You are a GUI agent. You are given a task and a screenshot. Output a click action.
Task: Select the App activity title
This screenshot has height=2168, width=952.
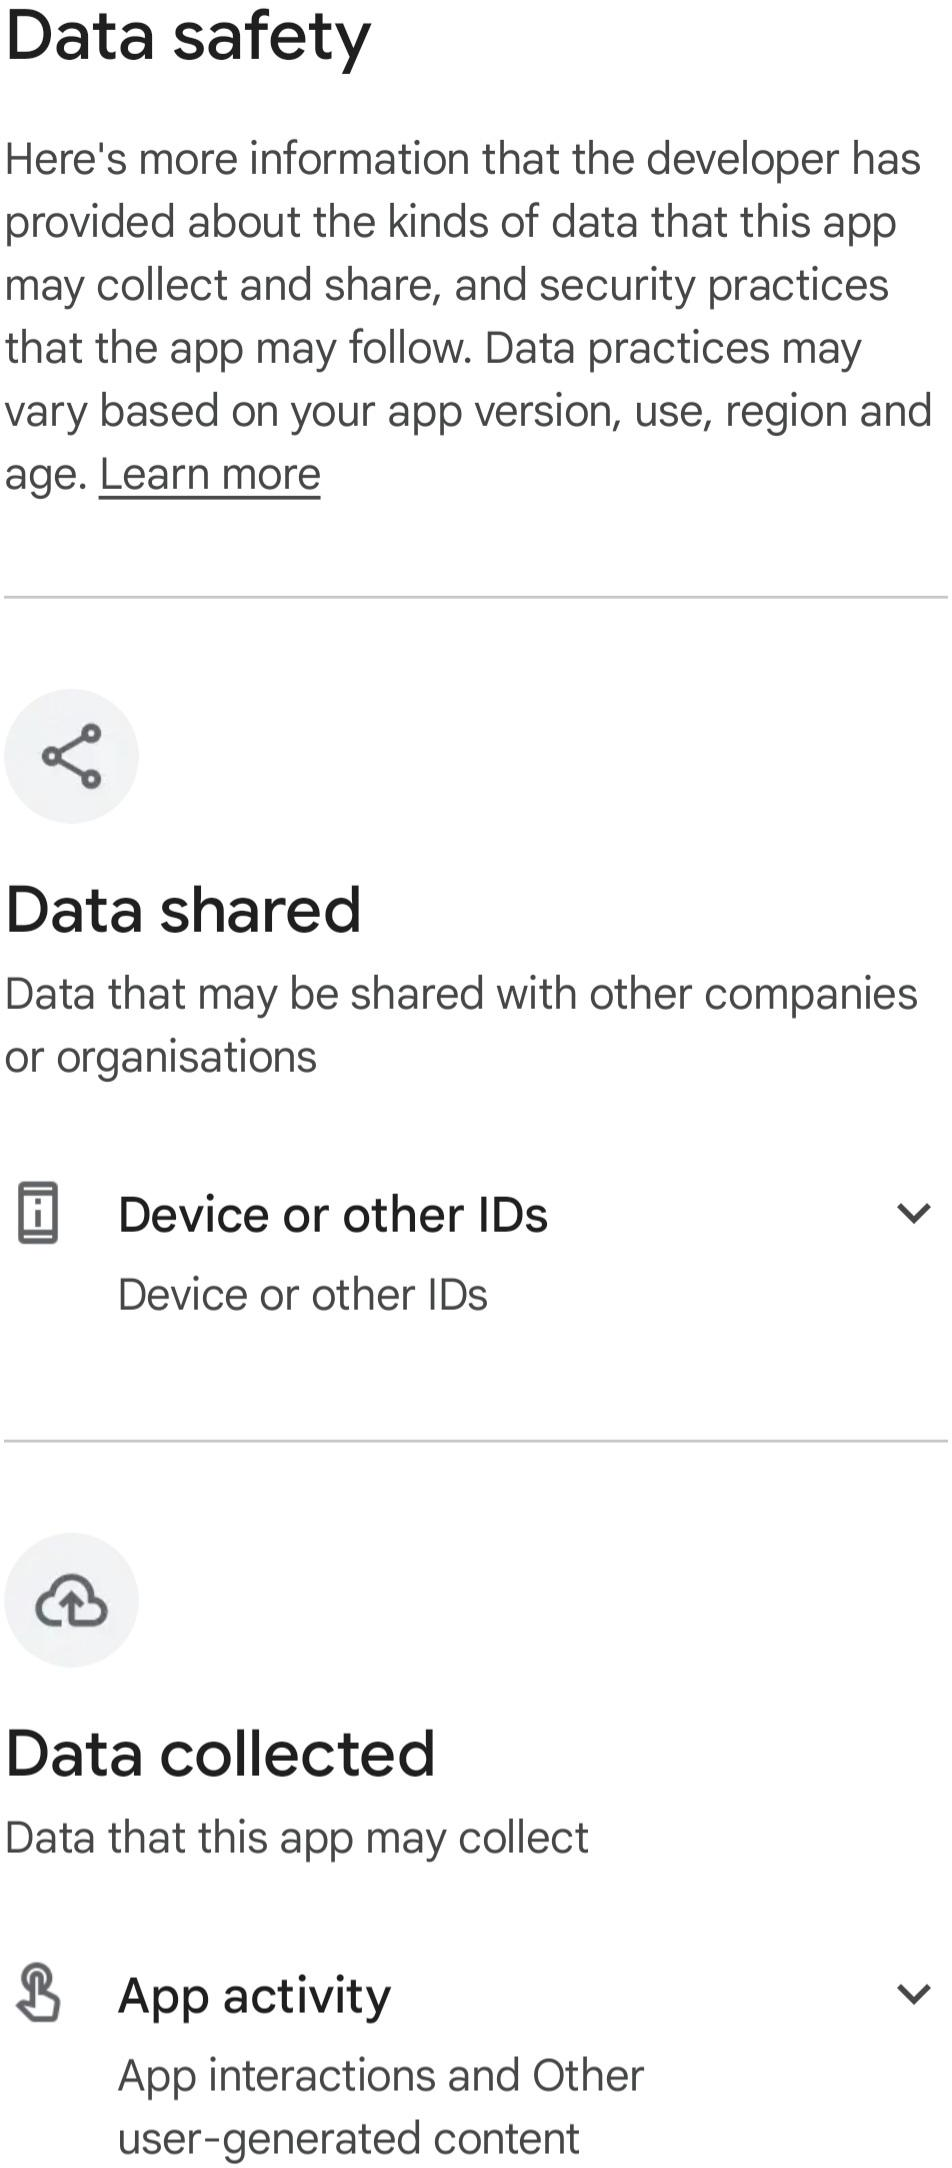[254, 1996]
